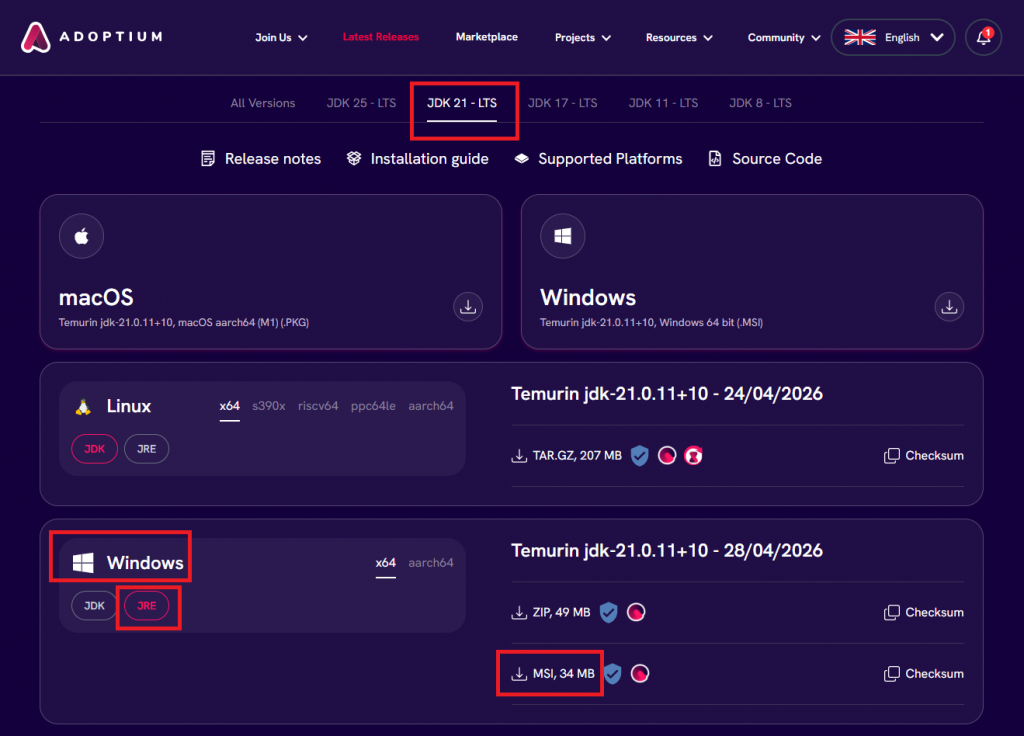Open Latest Releases in navigation

pos(381,37)
